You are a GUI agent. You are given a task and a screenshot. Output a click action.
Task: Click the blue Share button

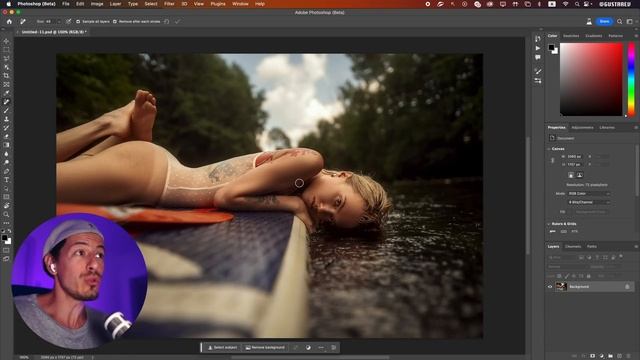point(604,21)
